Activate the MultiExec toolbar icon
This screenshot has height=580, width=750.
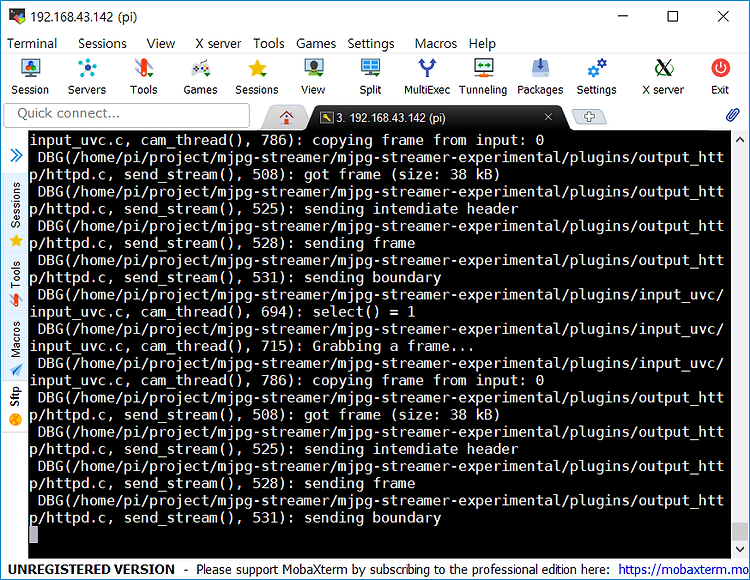point(427,77)
